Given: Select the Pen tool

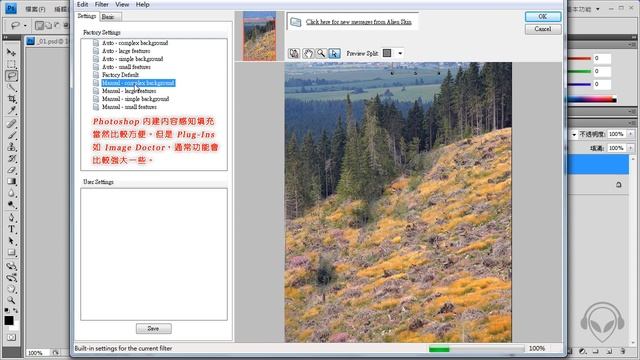Looking at the screenshot, I should pyautogui.click(x=11, y=218).
